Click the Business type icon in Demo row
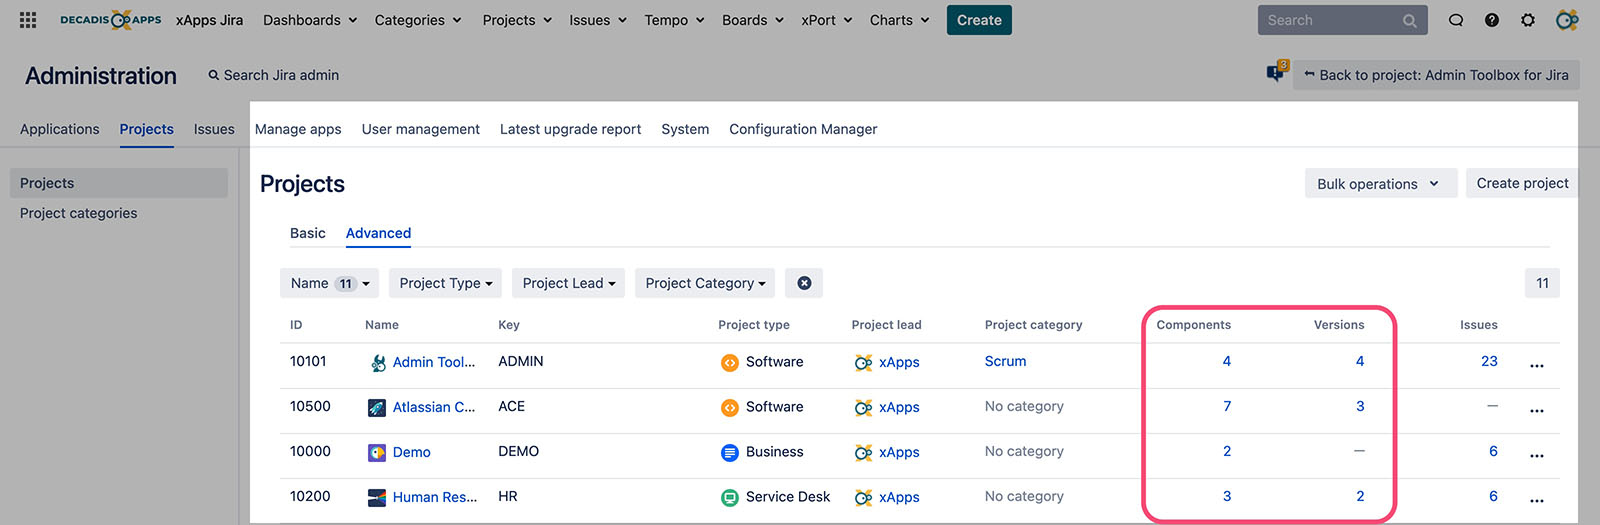This screenshot has height=525, width=1600. (730, 453)
